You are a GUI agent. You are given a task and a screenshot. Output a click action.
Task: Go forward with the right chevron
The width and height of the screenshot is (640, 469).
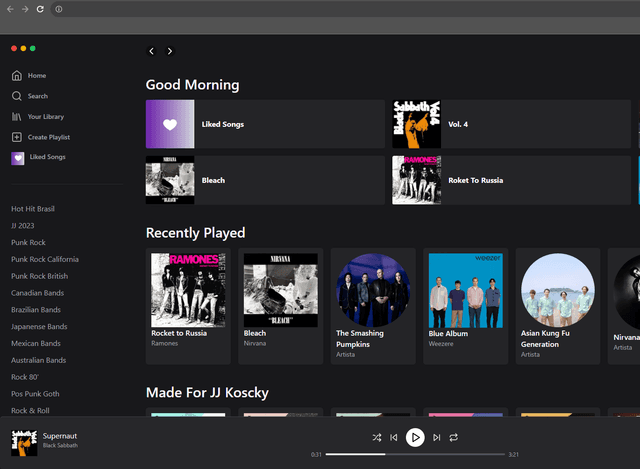169,51
